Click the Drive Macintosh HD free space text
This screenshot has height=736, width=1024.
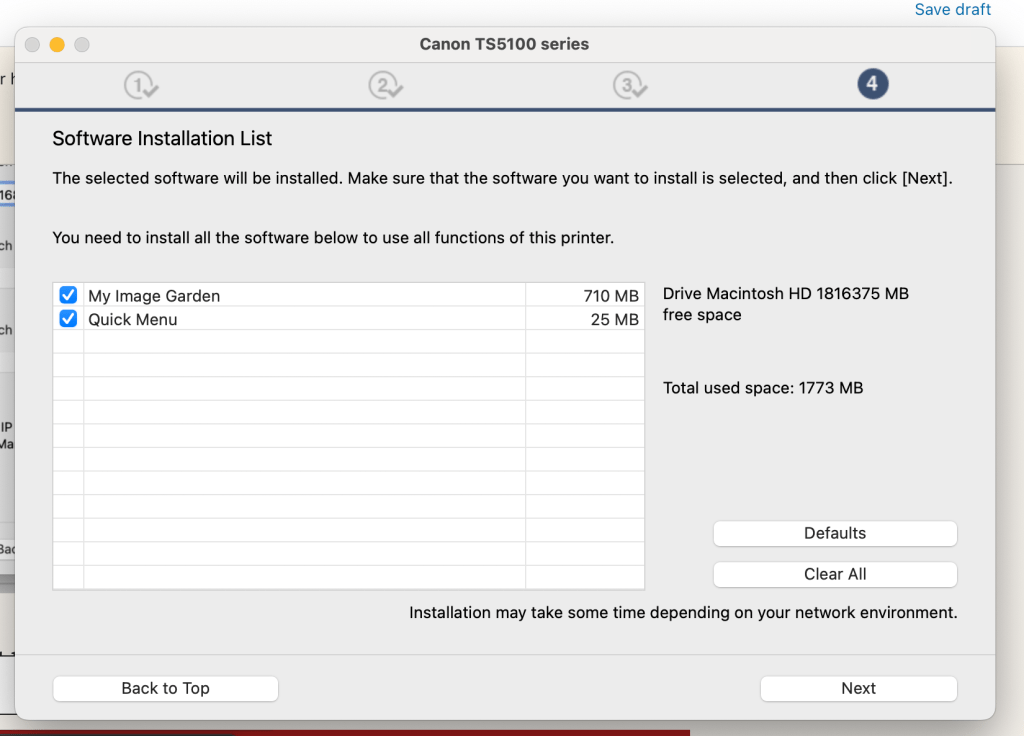786,304
